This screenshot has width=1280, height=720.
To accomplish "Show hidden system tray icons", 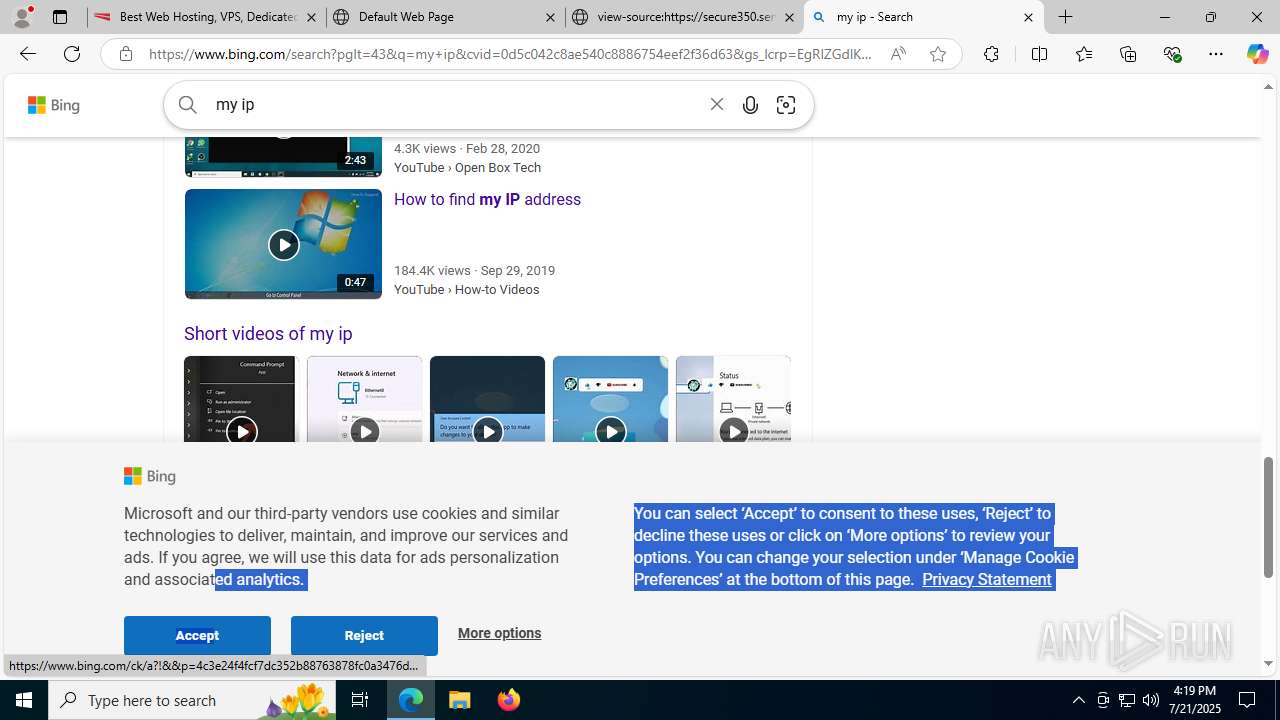I will 1078,700.
